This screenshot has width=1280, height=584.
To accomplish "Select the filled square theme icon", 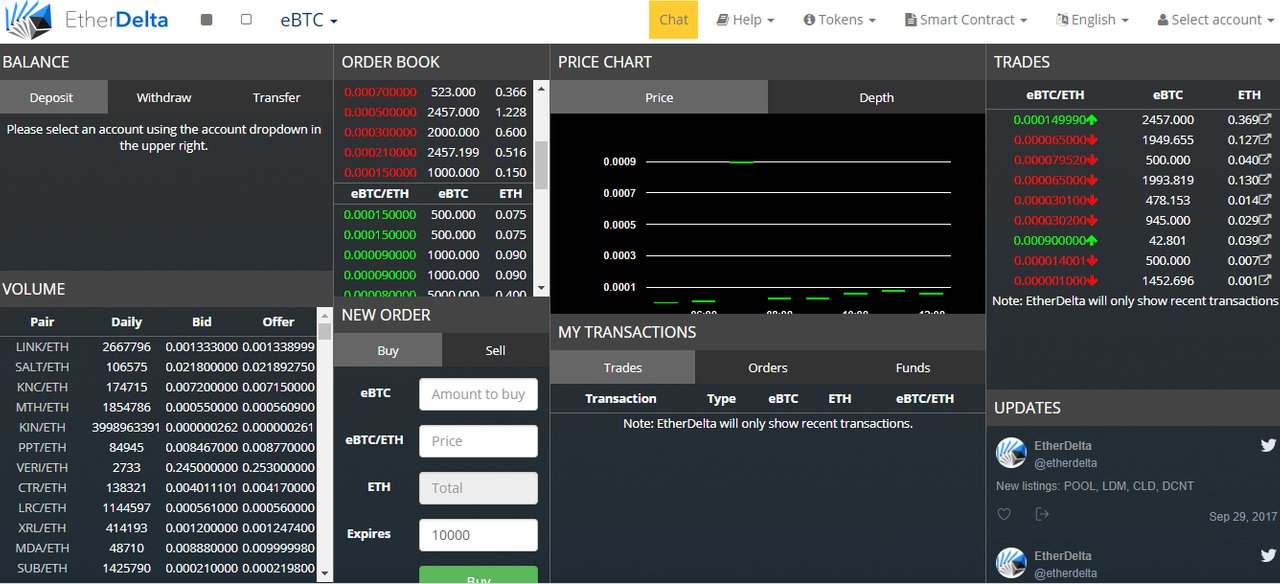I will coord(206,20).
